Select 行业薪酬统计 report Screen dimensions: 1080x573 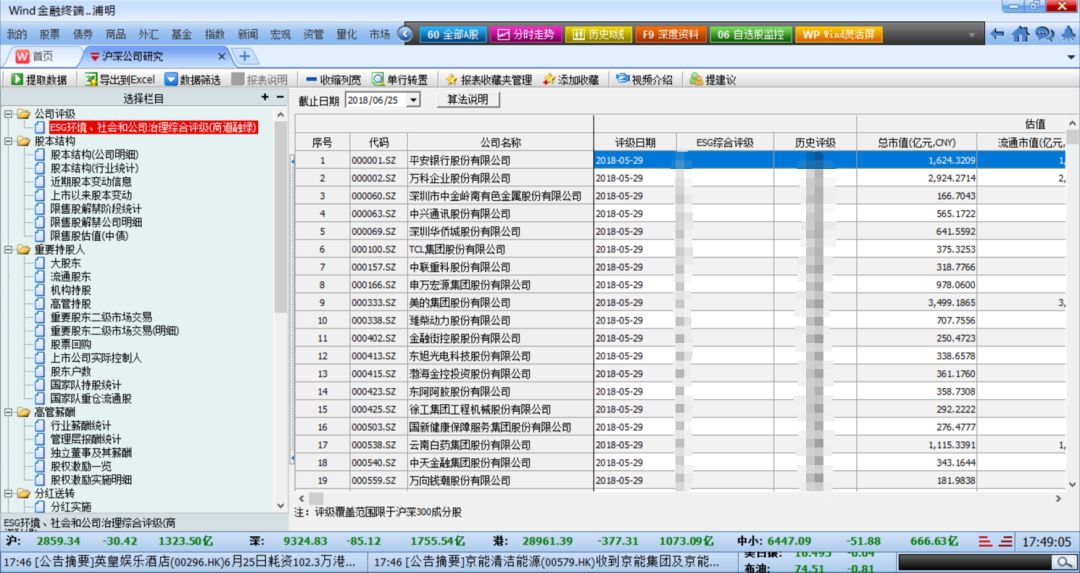tap(81, 426)
